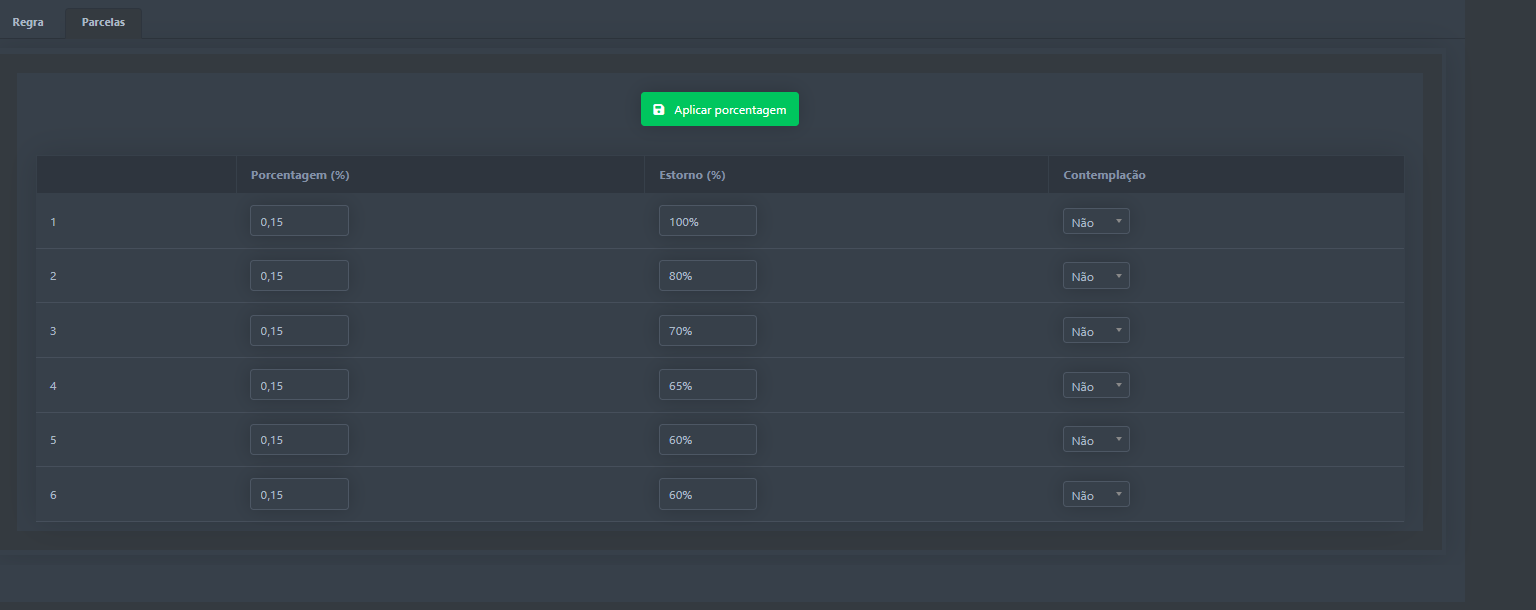This screenshot has width=1536, height=610.
Task: Click the Estorno field showing 100%
Action: tap(707, 221)
